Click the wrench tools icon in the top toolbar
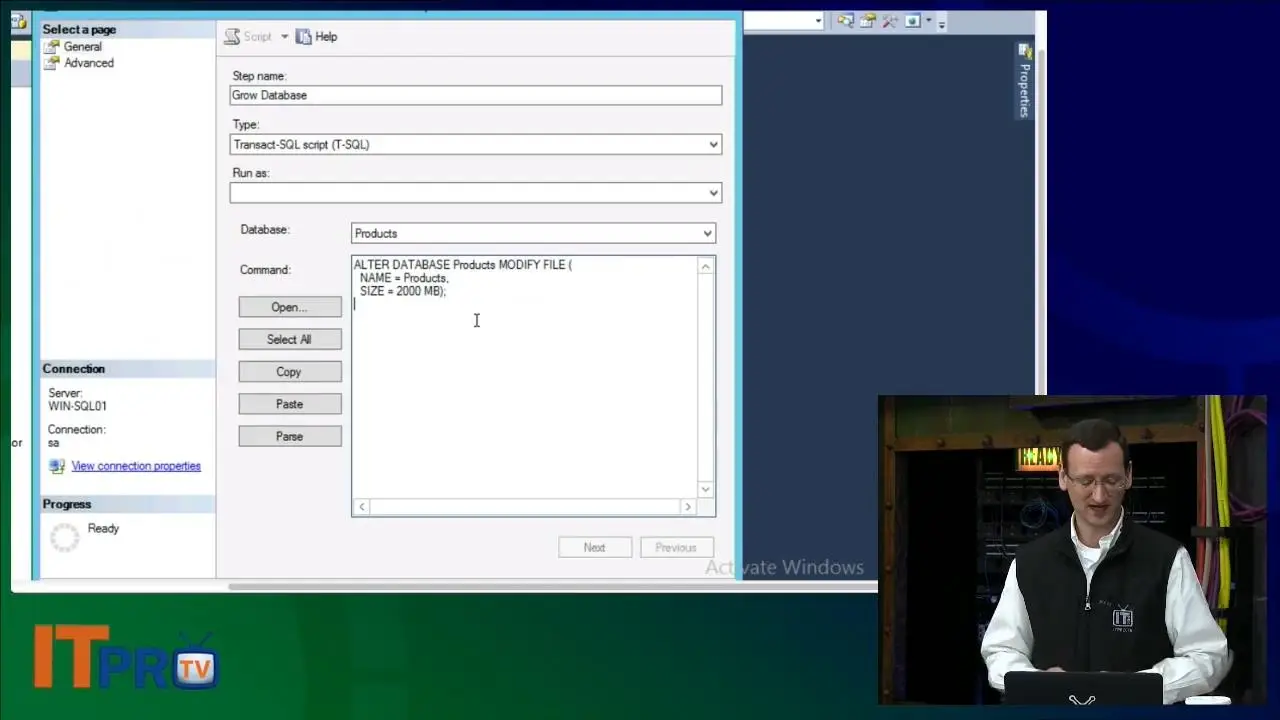 [889, 21]
